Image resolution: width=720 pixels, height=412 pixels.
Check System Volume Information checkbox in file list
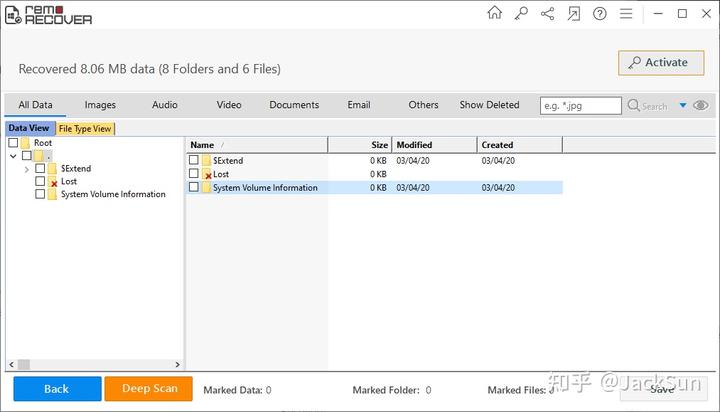point(194,187)
